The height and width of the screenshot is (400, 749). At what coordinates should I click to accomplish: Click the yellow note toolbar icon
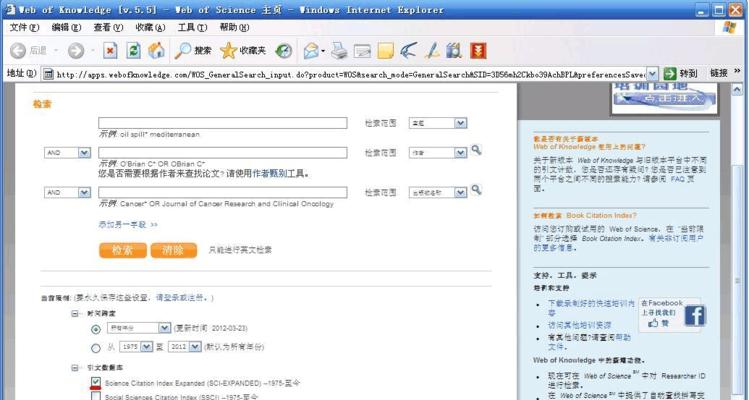(x=385, y=51)
